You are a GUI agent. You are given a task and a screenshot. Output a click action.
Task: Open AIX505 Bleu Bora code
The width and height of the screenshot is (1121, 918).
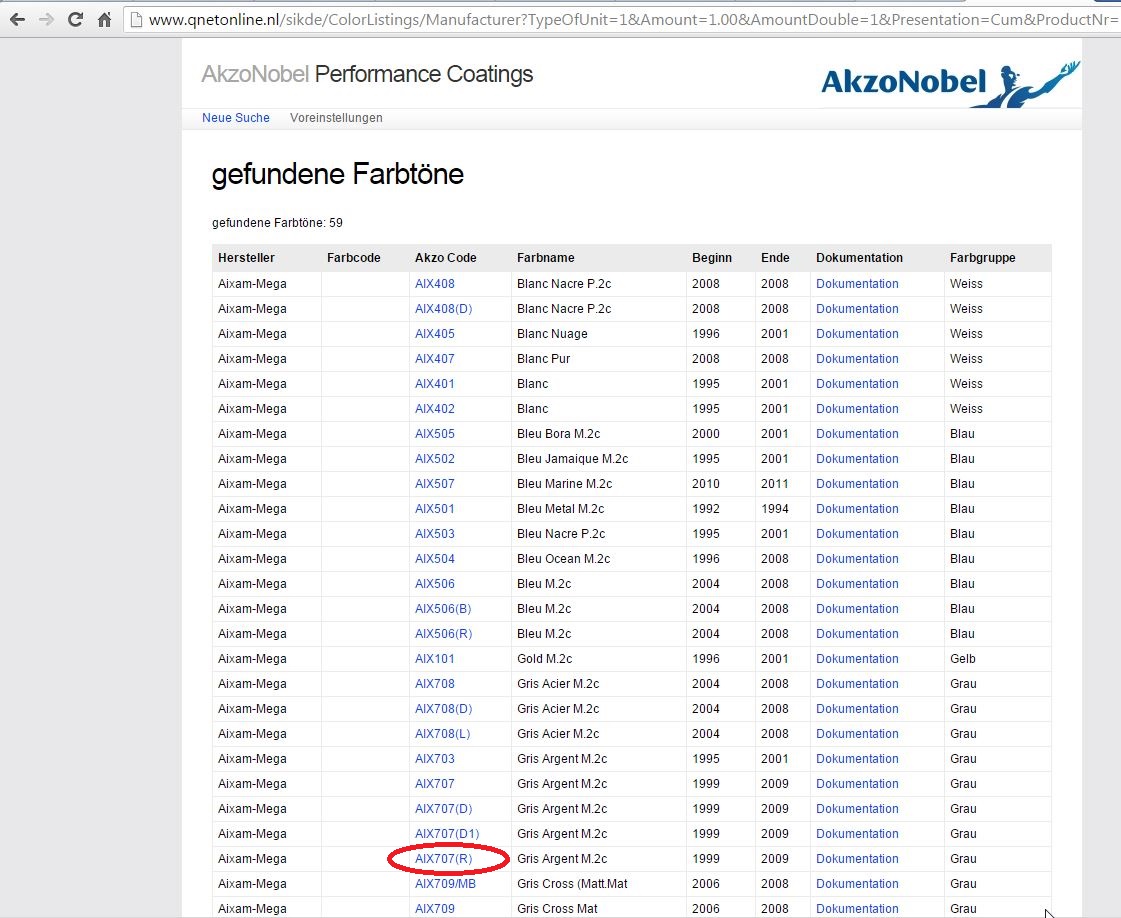pos(435,434)
